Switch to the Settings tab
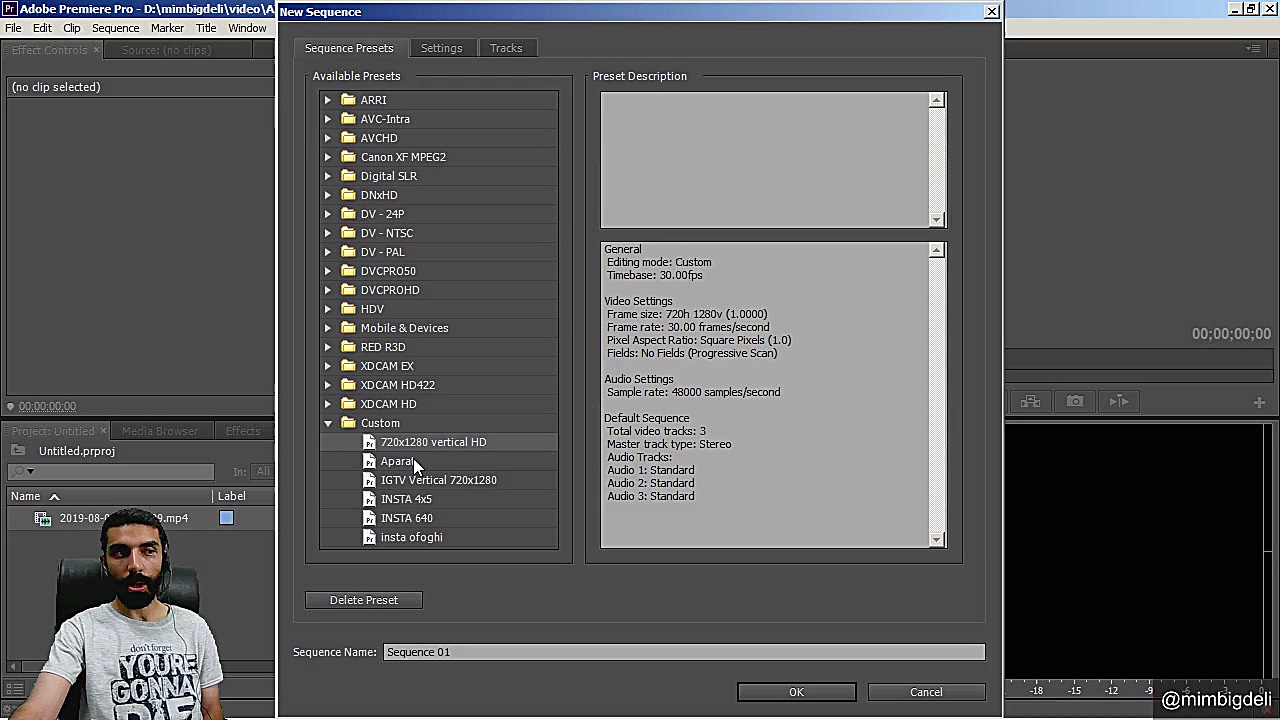1280x720 pixels. point(441,48)
